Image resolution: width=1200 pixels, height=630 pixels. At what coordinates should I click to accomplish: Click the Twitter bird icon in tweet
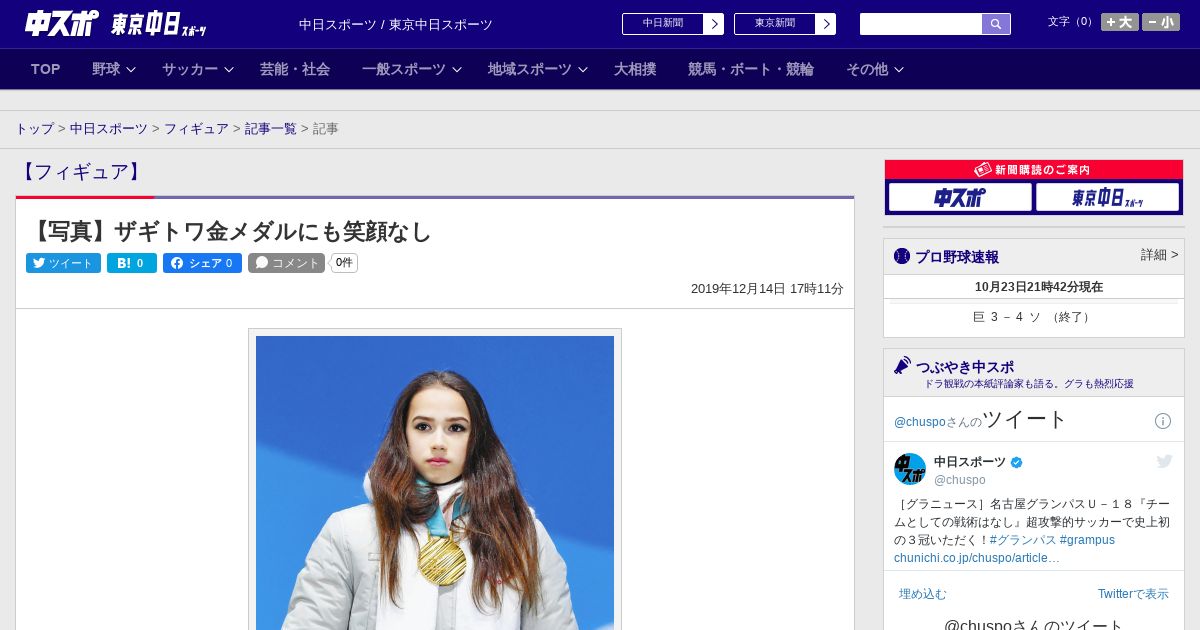coord(1164,461)
